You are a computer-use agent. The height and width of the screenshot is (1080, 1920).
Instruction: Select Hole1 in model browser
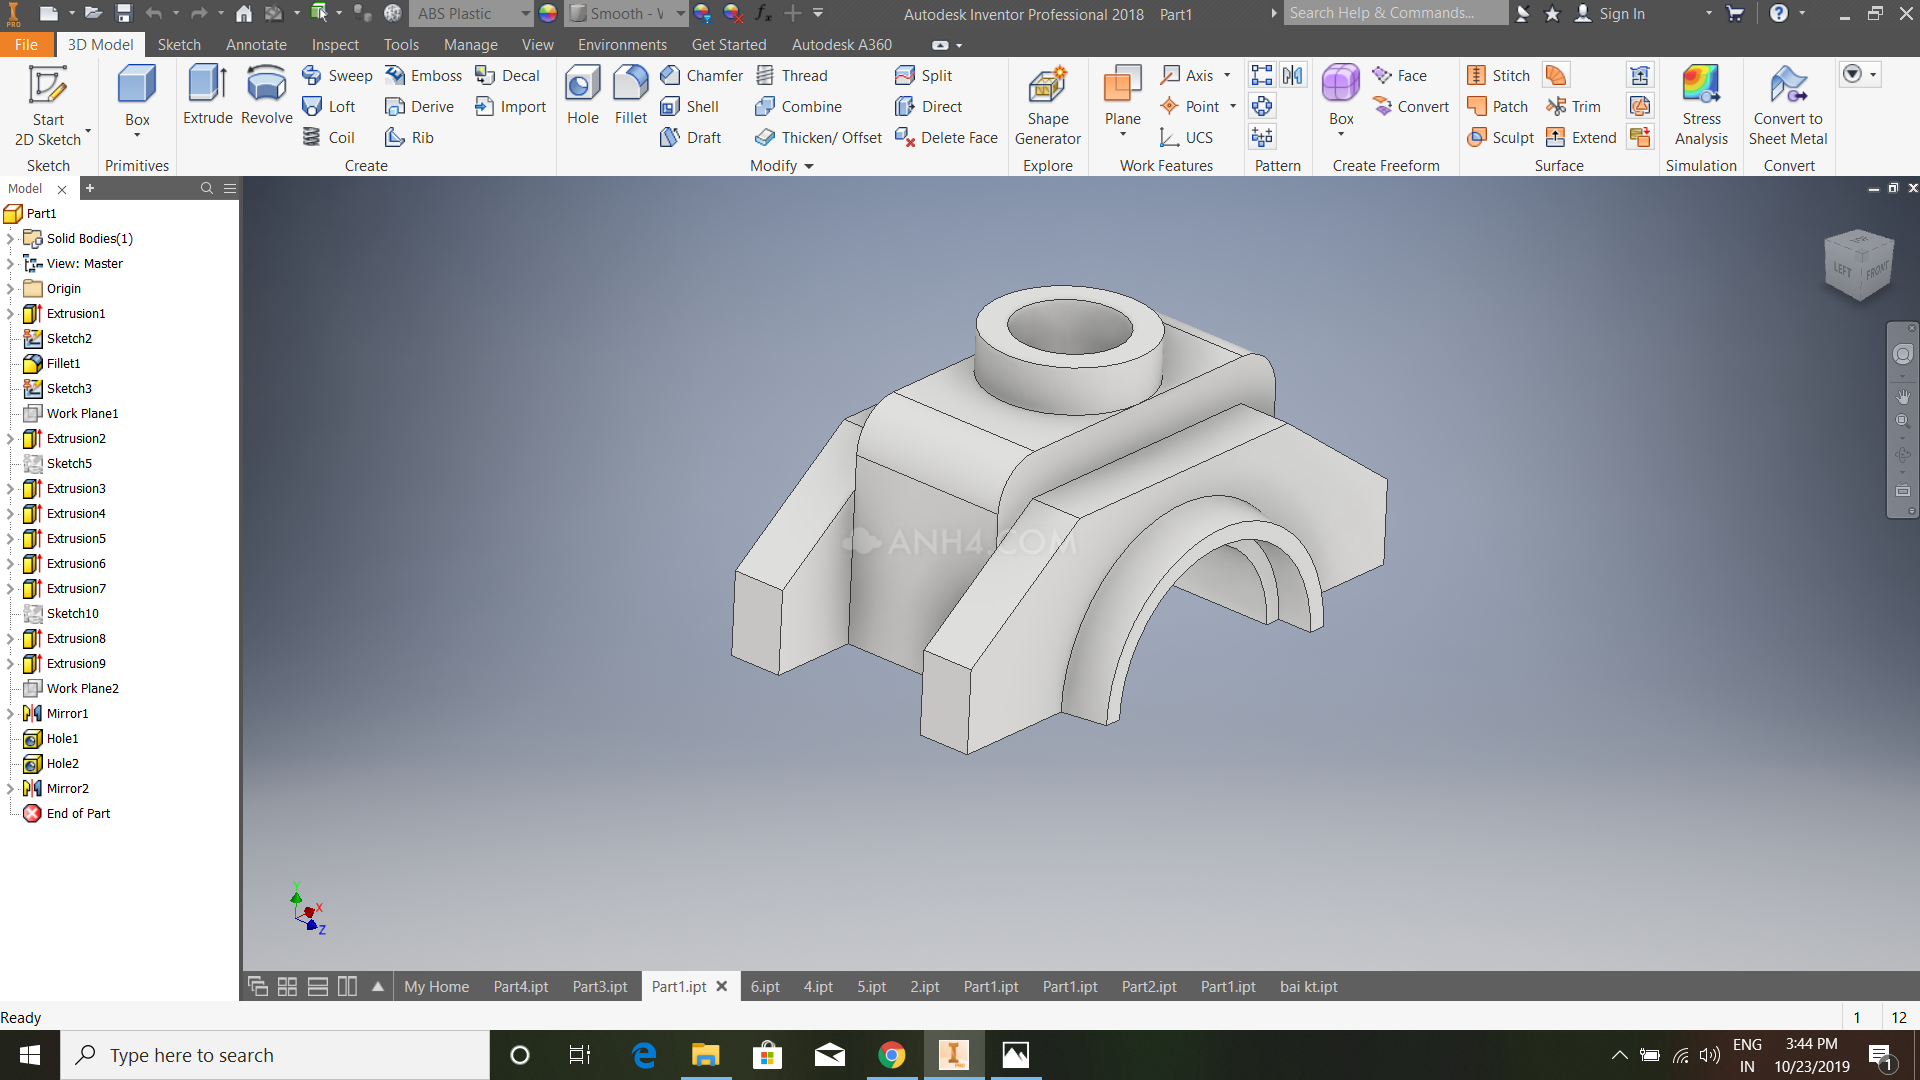(x=62, y=739)
